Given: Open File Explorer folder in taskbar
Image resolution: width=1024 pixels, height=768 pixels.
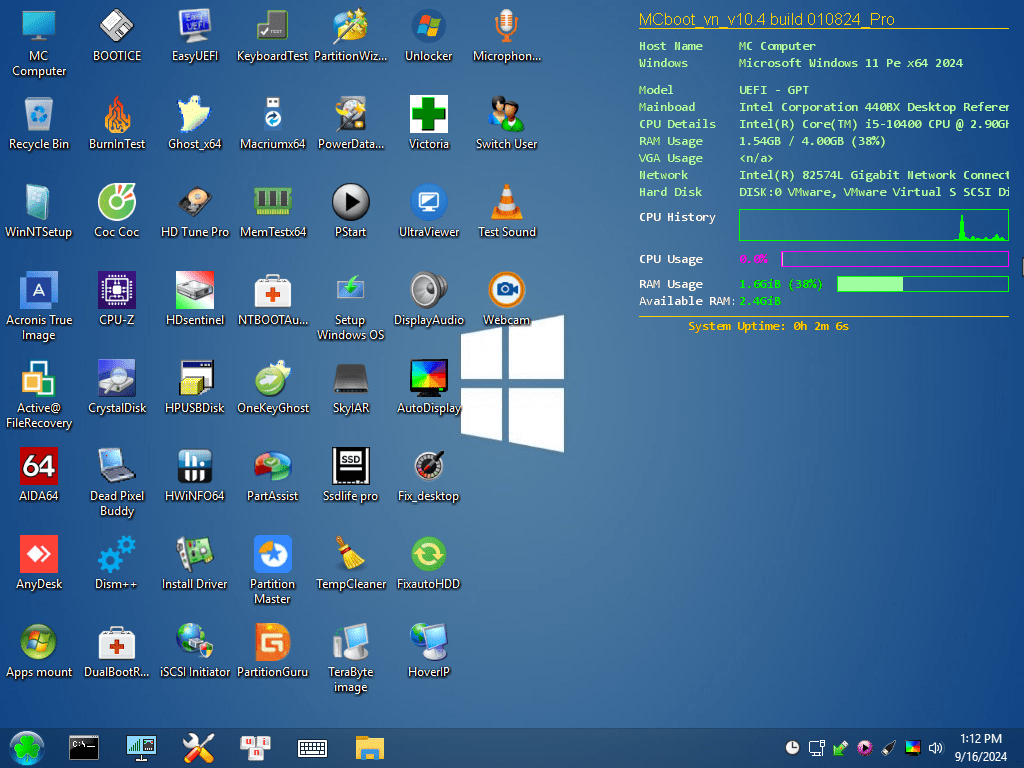Looking at the screenshot, I should [370, 748].
